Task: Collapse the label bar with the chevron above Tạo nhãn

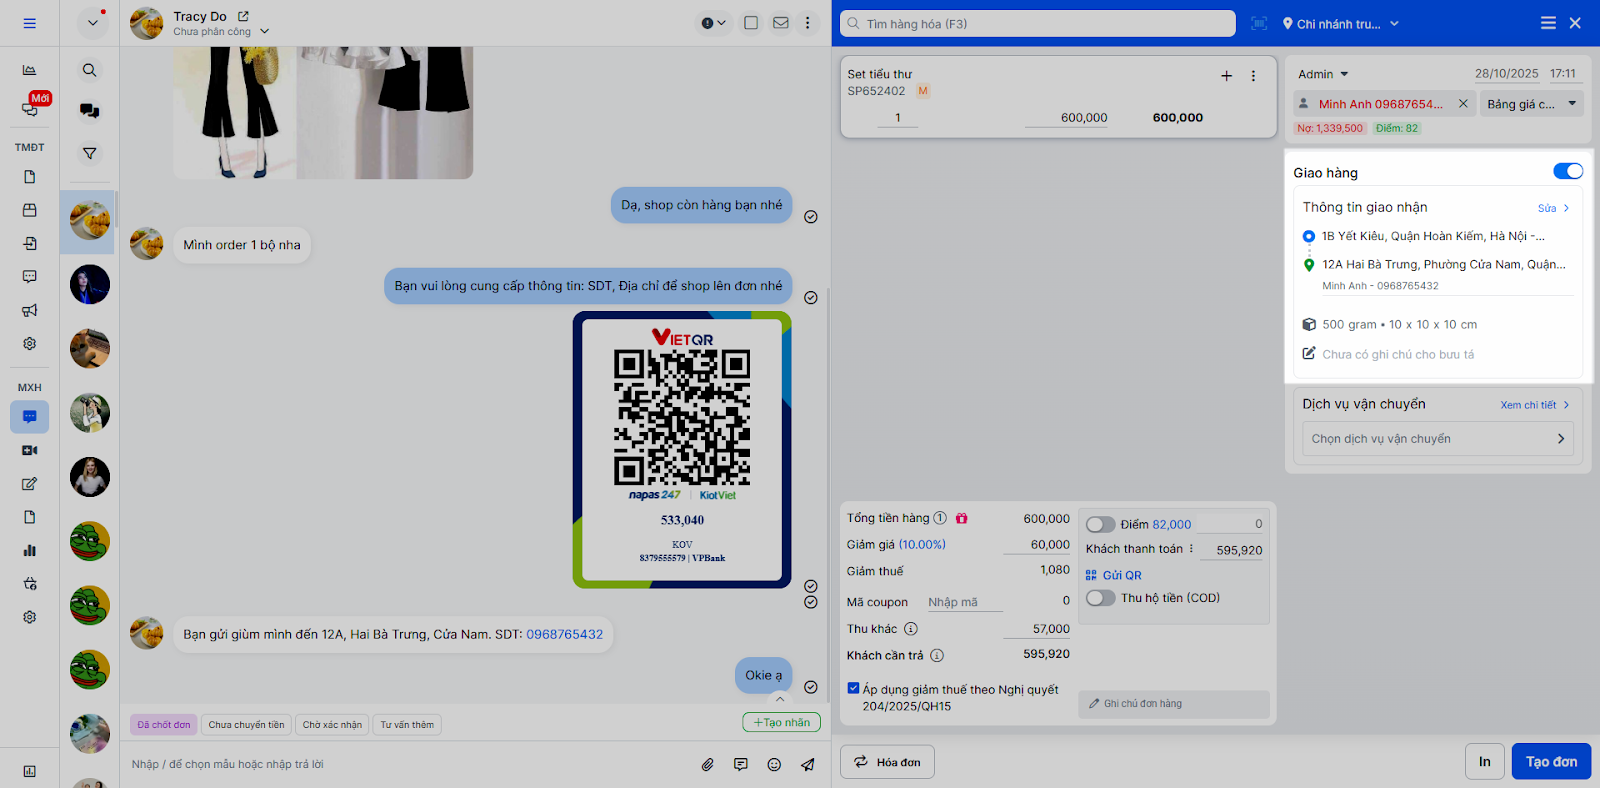Action: coord(780,699)
